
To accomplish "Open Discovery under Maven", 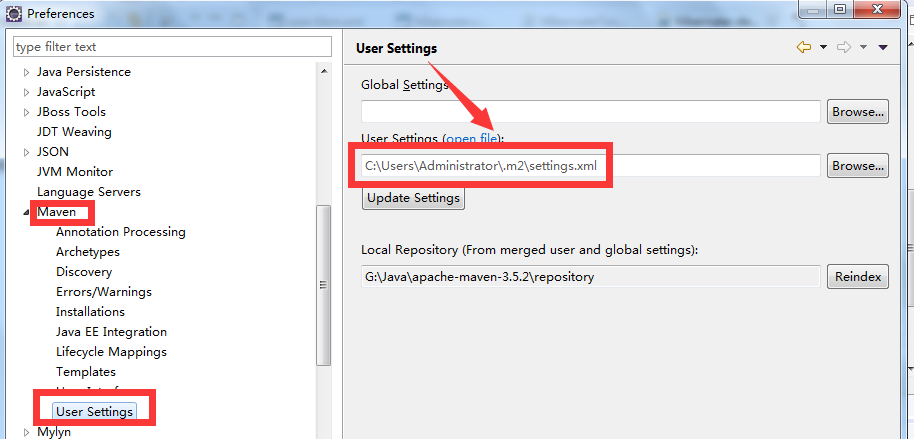I will [x=84, y=272].
